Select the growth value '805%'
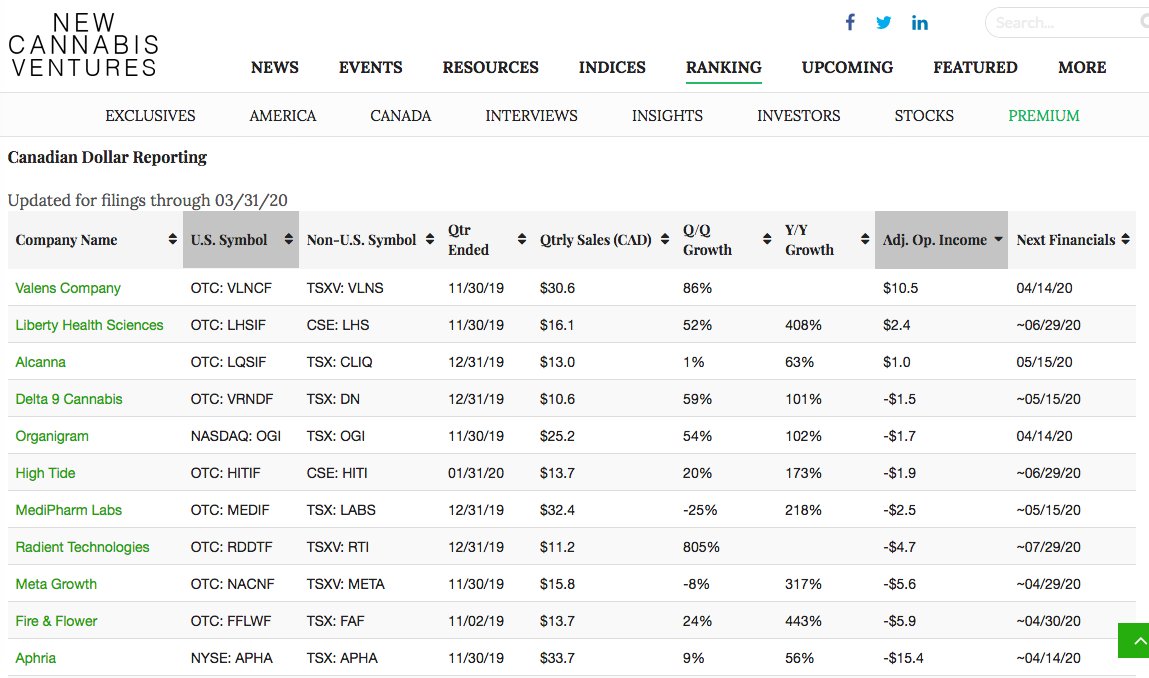The width and height of the screenshot is (1149, 678). pyautogui.click(x=701, y=547)
